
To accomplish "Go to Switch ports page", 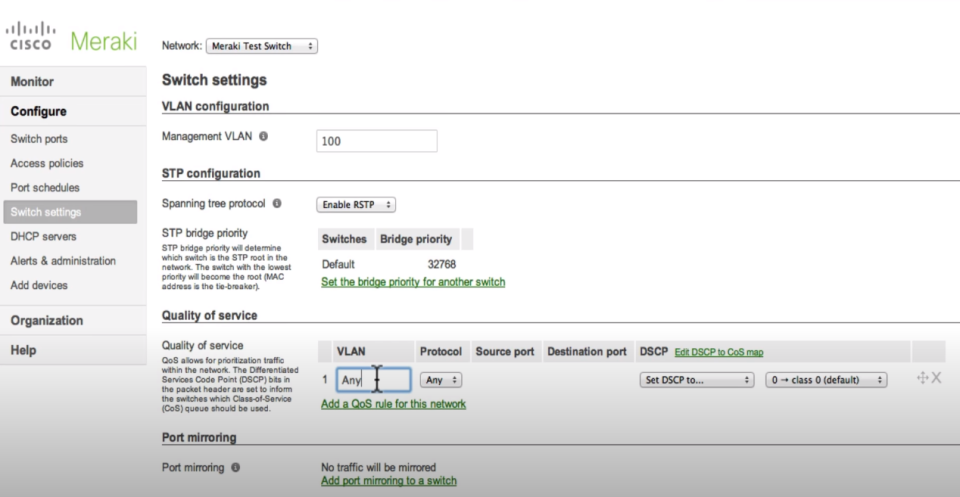I will coord(39,139).
